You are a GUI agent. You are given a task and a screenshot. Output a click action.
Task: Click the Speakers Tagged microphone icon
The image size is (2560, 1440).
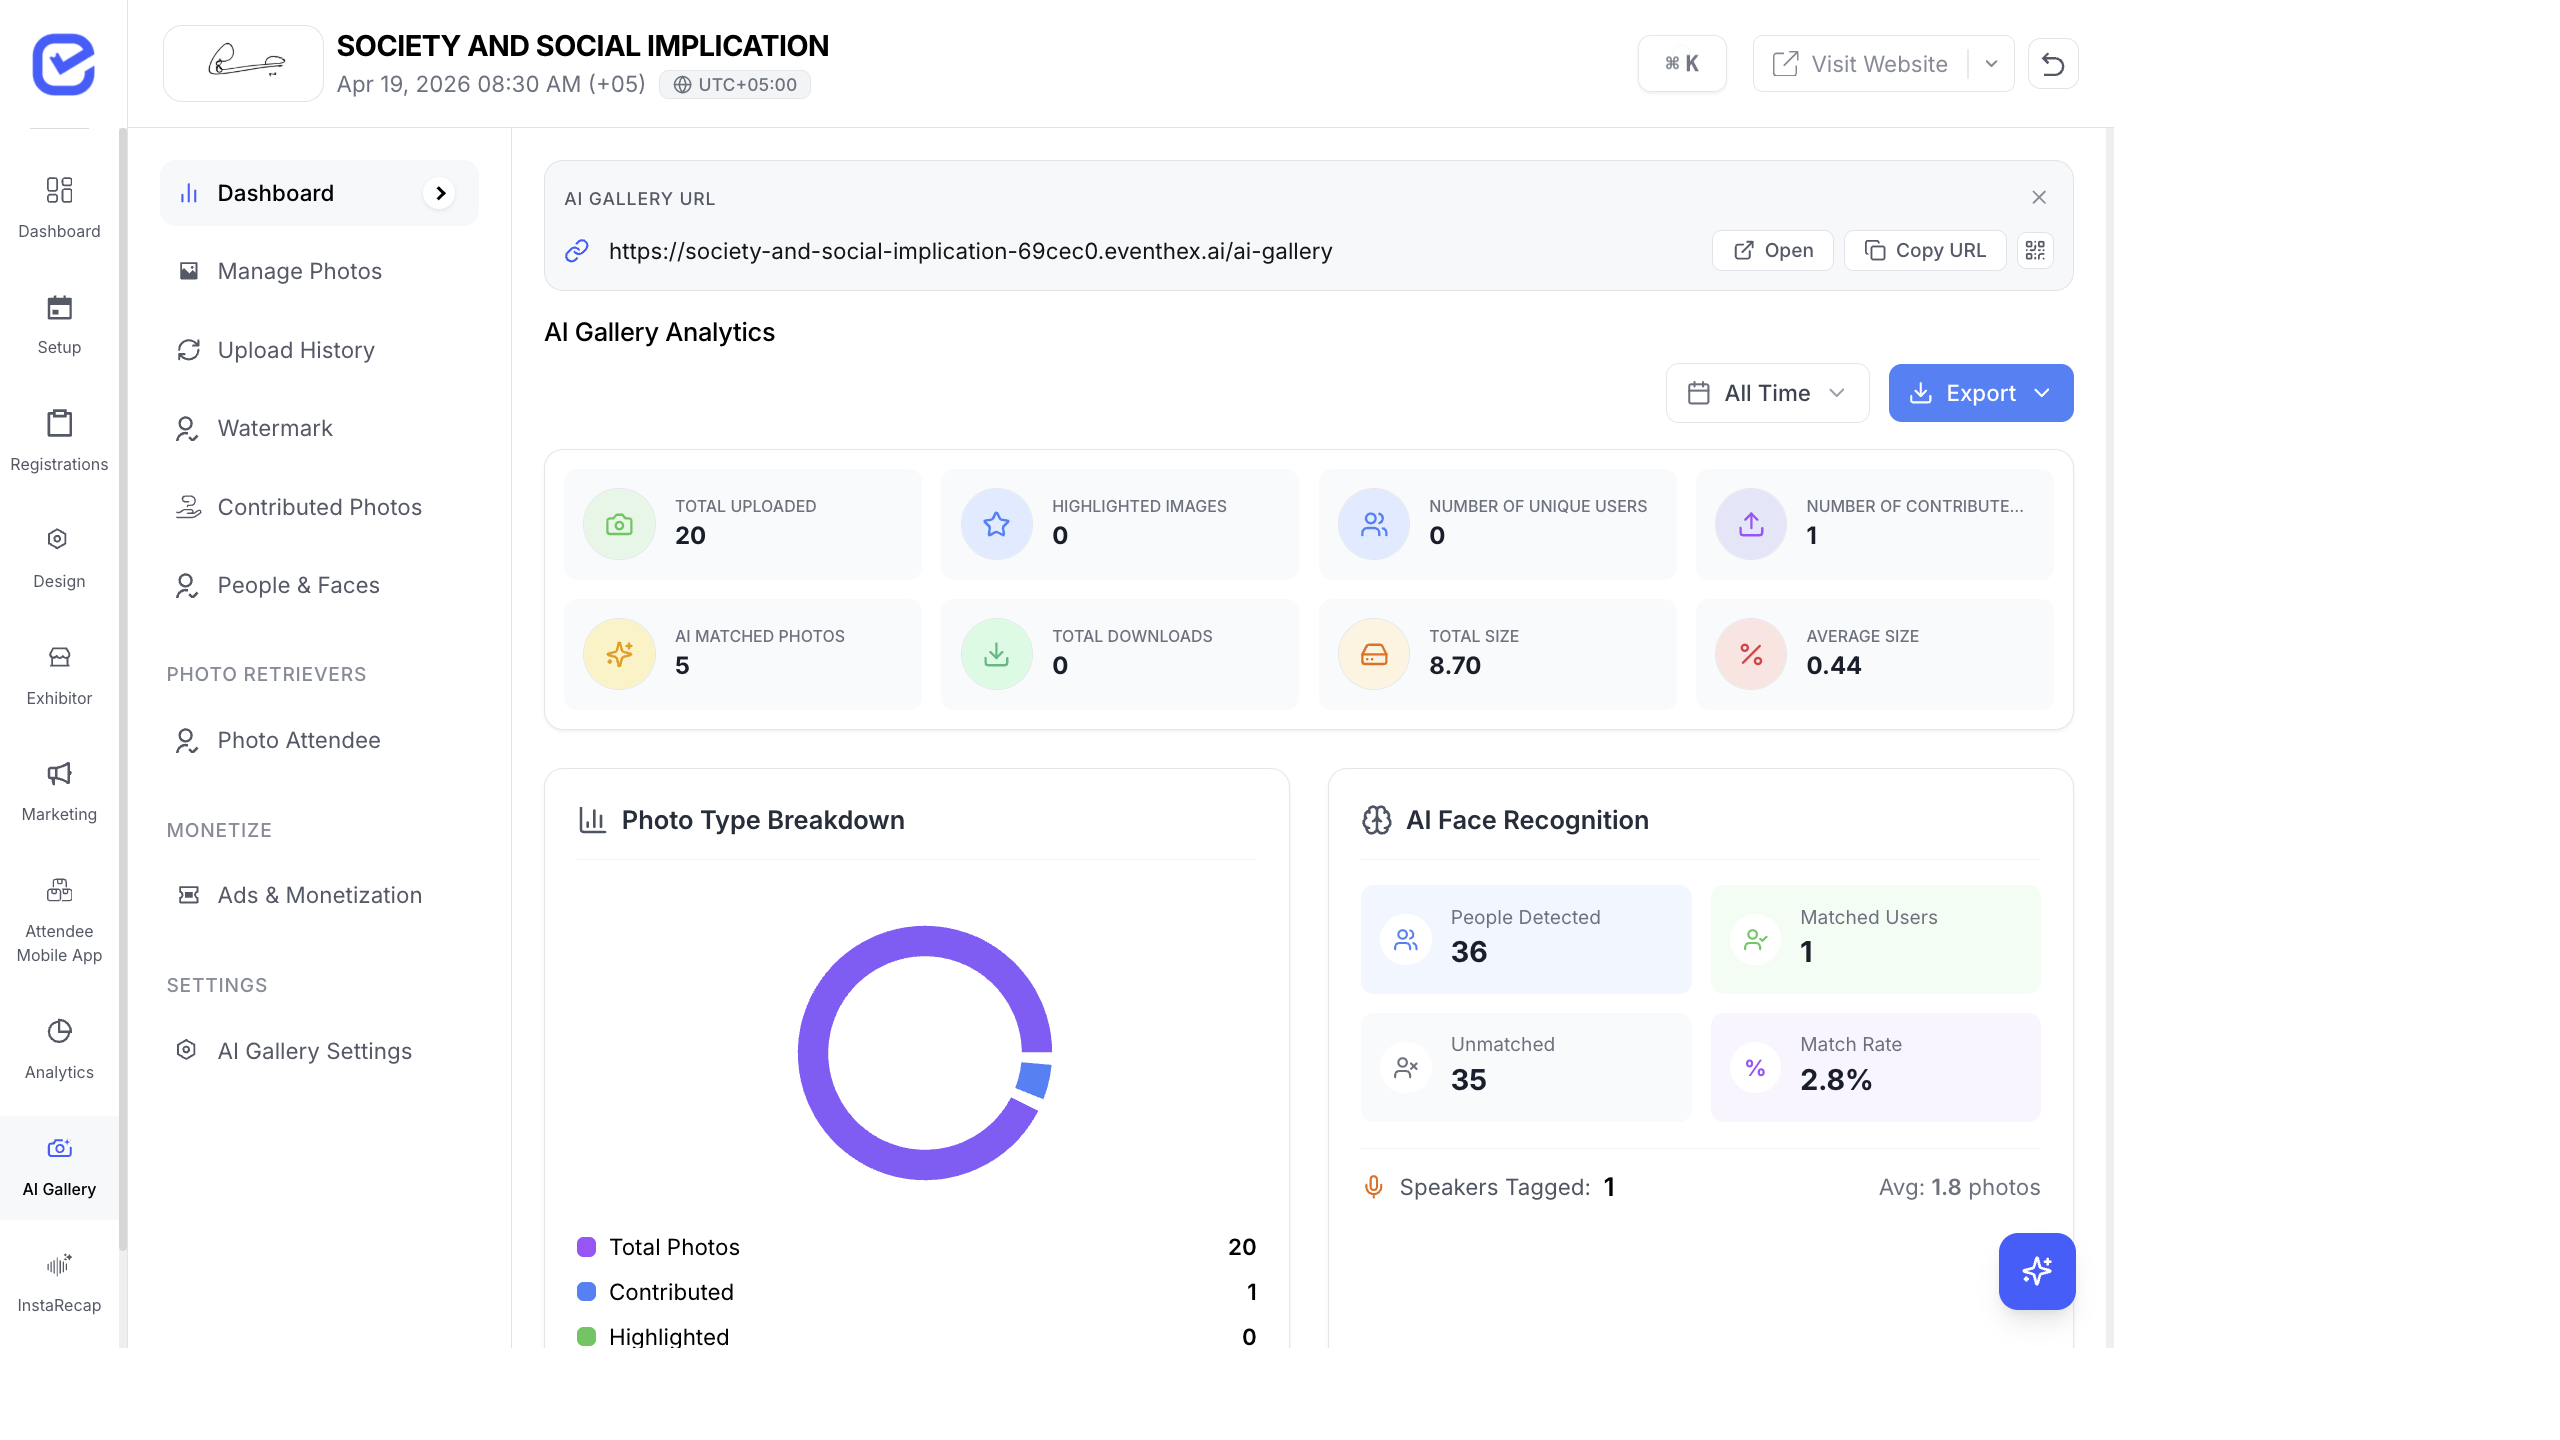(x=1373, y=1187)
